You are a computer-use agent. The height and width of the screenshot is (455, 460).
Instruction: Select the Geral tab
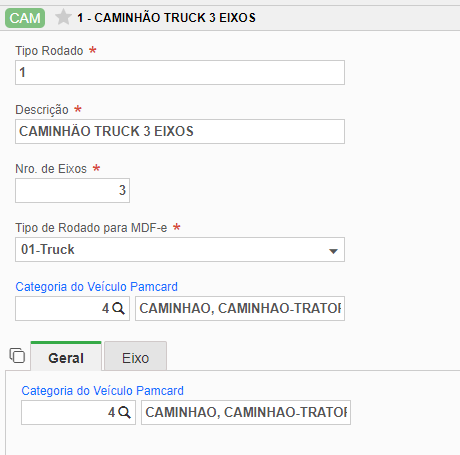(66, 356)
